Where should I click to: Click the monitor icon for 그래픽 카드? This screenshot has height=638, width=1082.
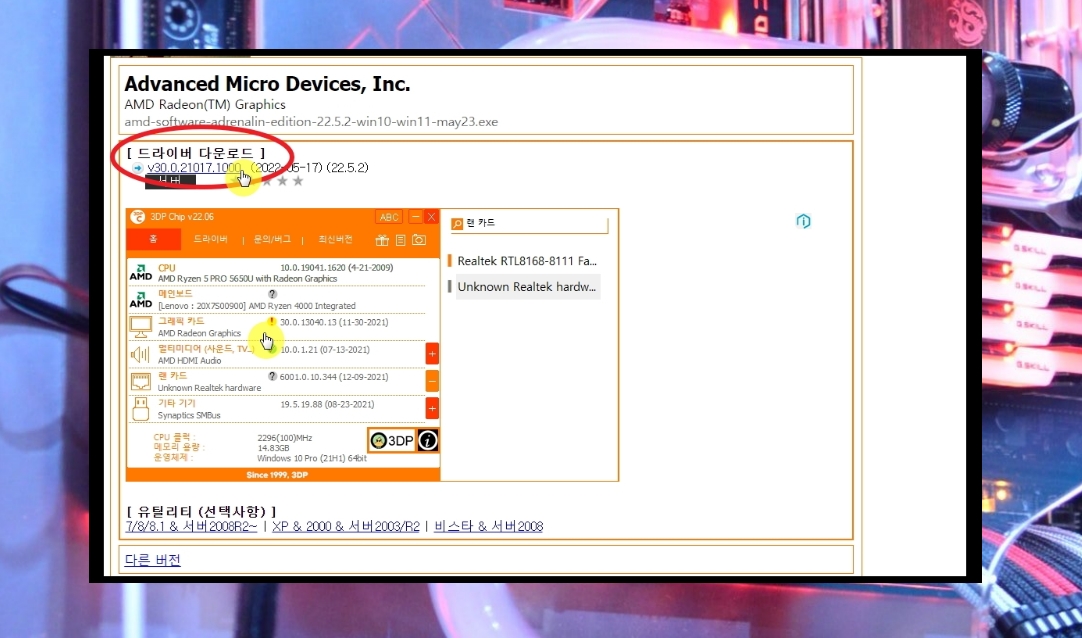pos(141,327)
